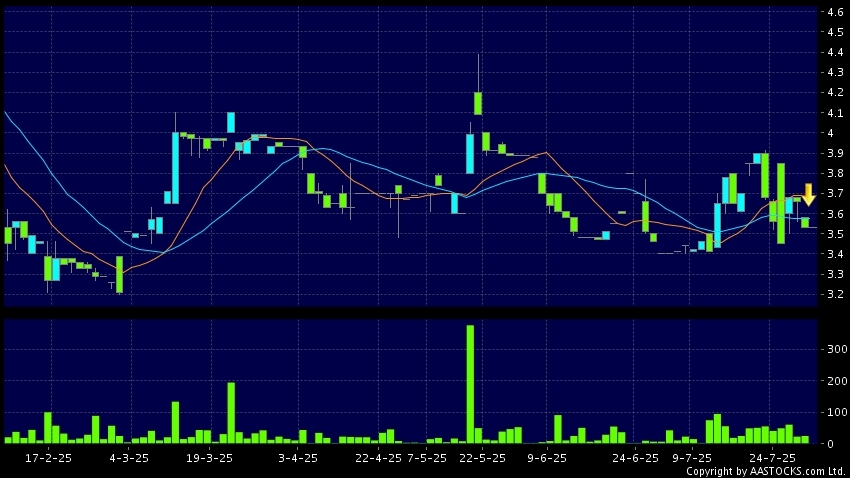Viewport: 850px width, 478px height.
Task: Click the 4-3-25 date label
Action: (129, 458)
